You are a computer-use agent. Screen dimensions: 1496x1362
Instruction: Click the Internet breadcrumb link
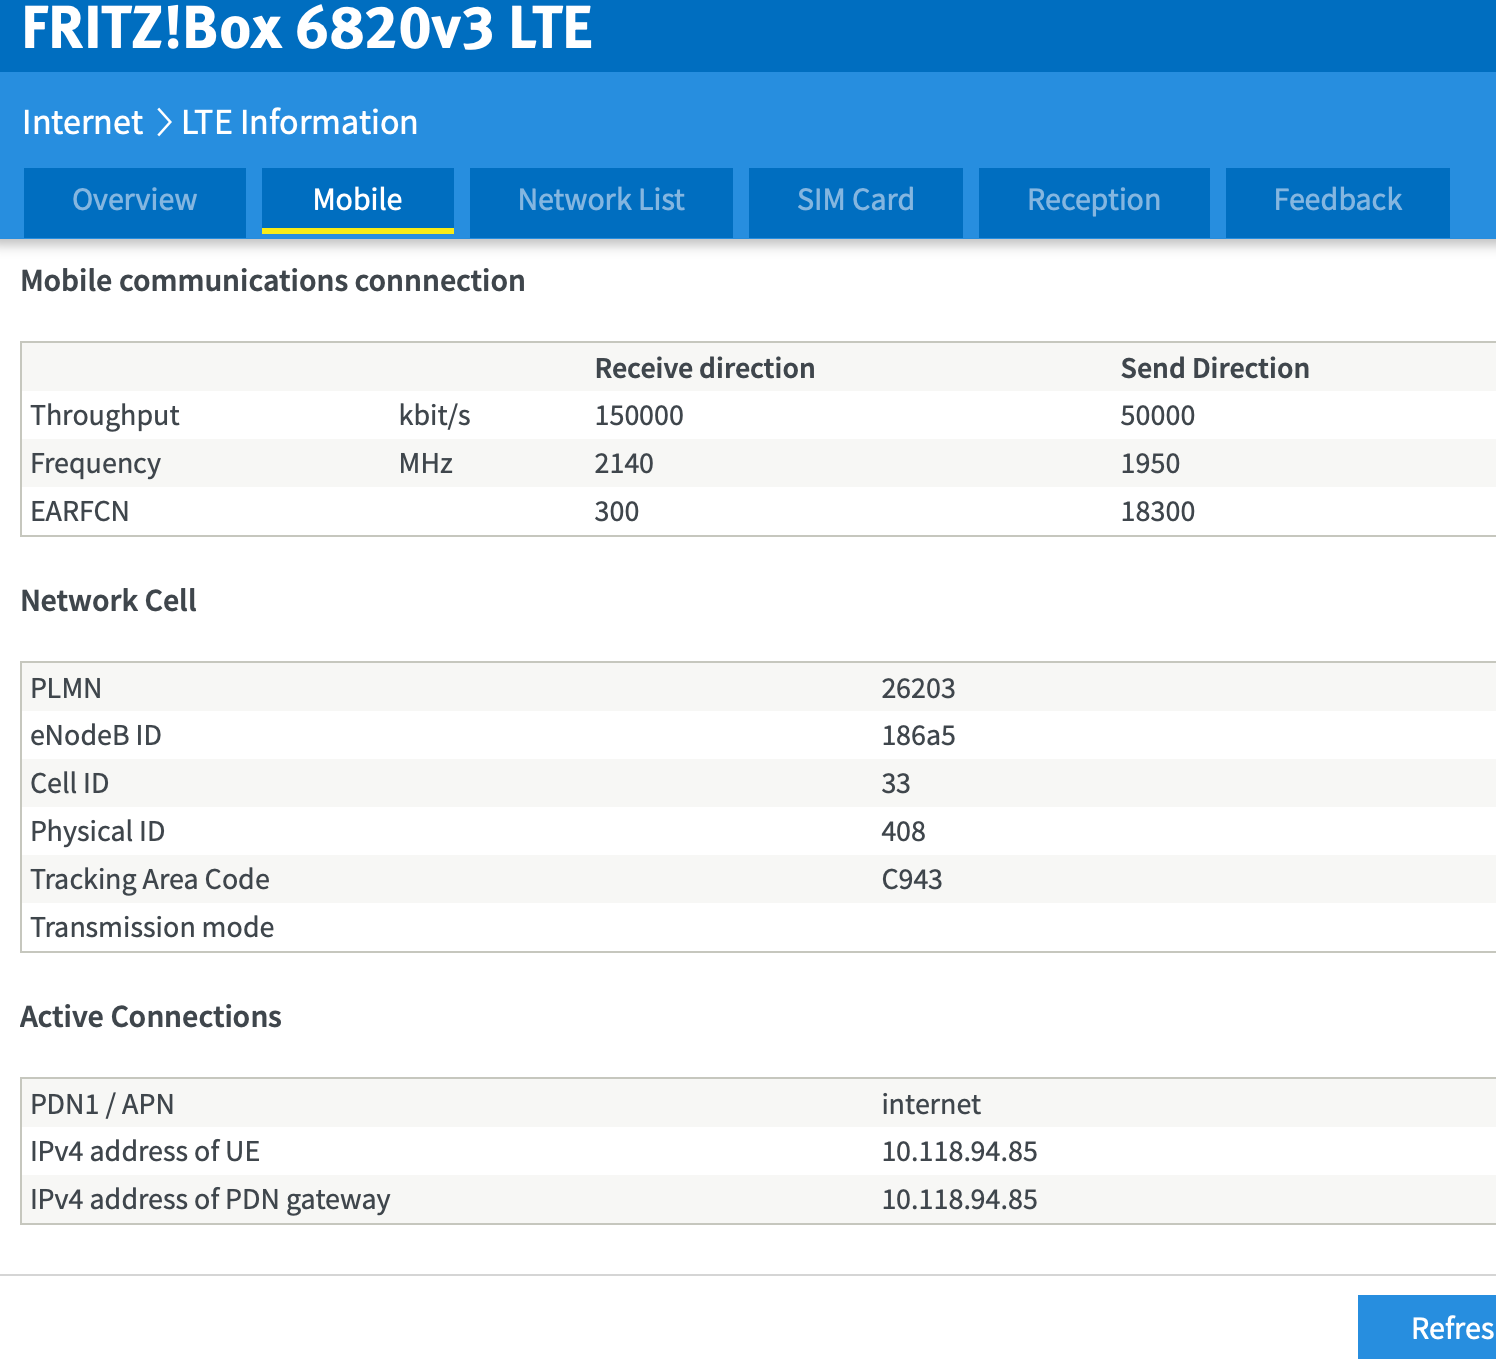coord(83,122)
